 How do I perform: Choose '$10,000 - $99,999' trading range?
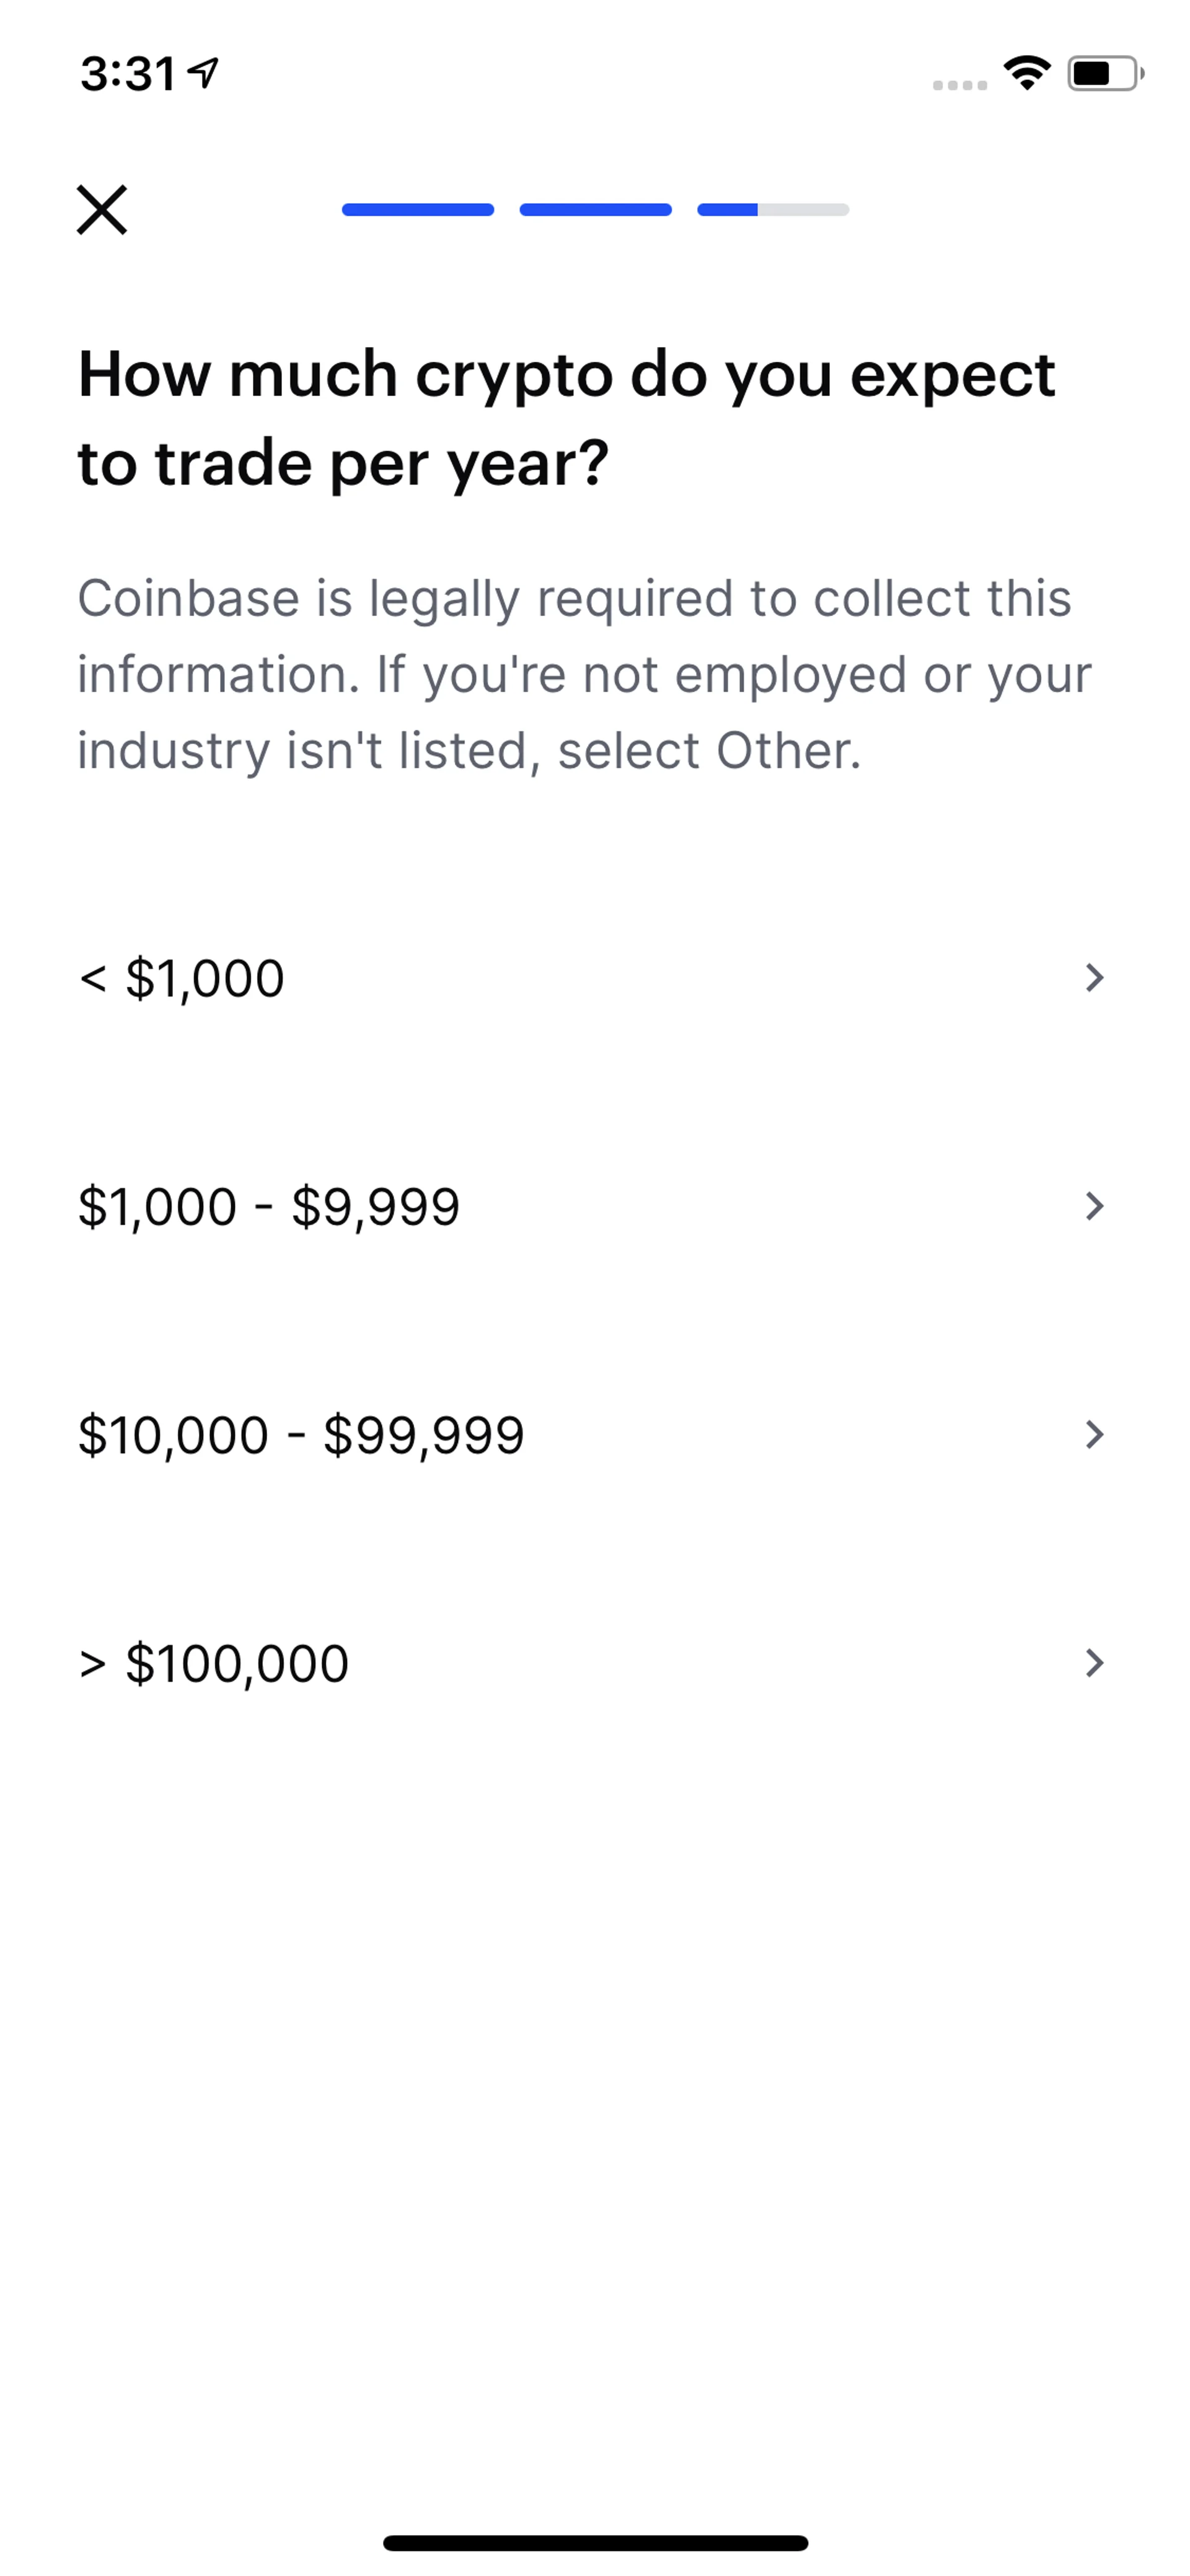(x=301, y=1435)
